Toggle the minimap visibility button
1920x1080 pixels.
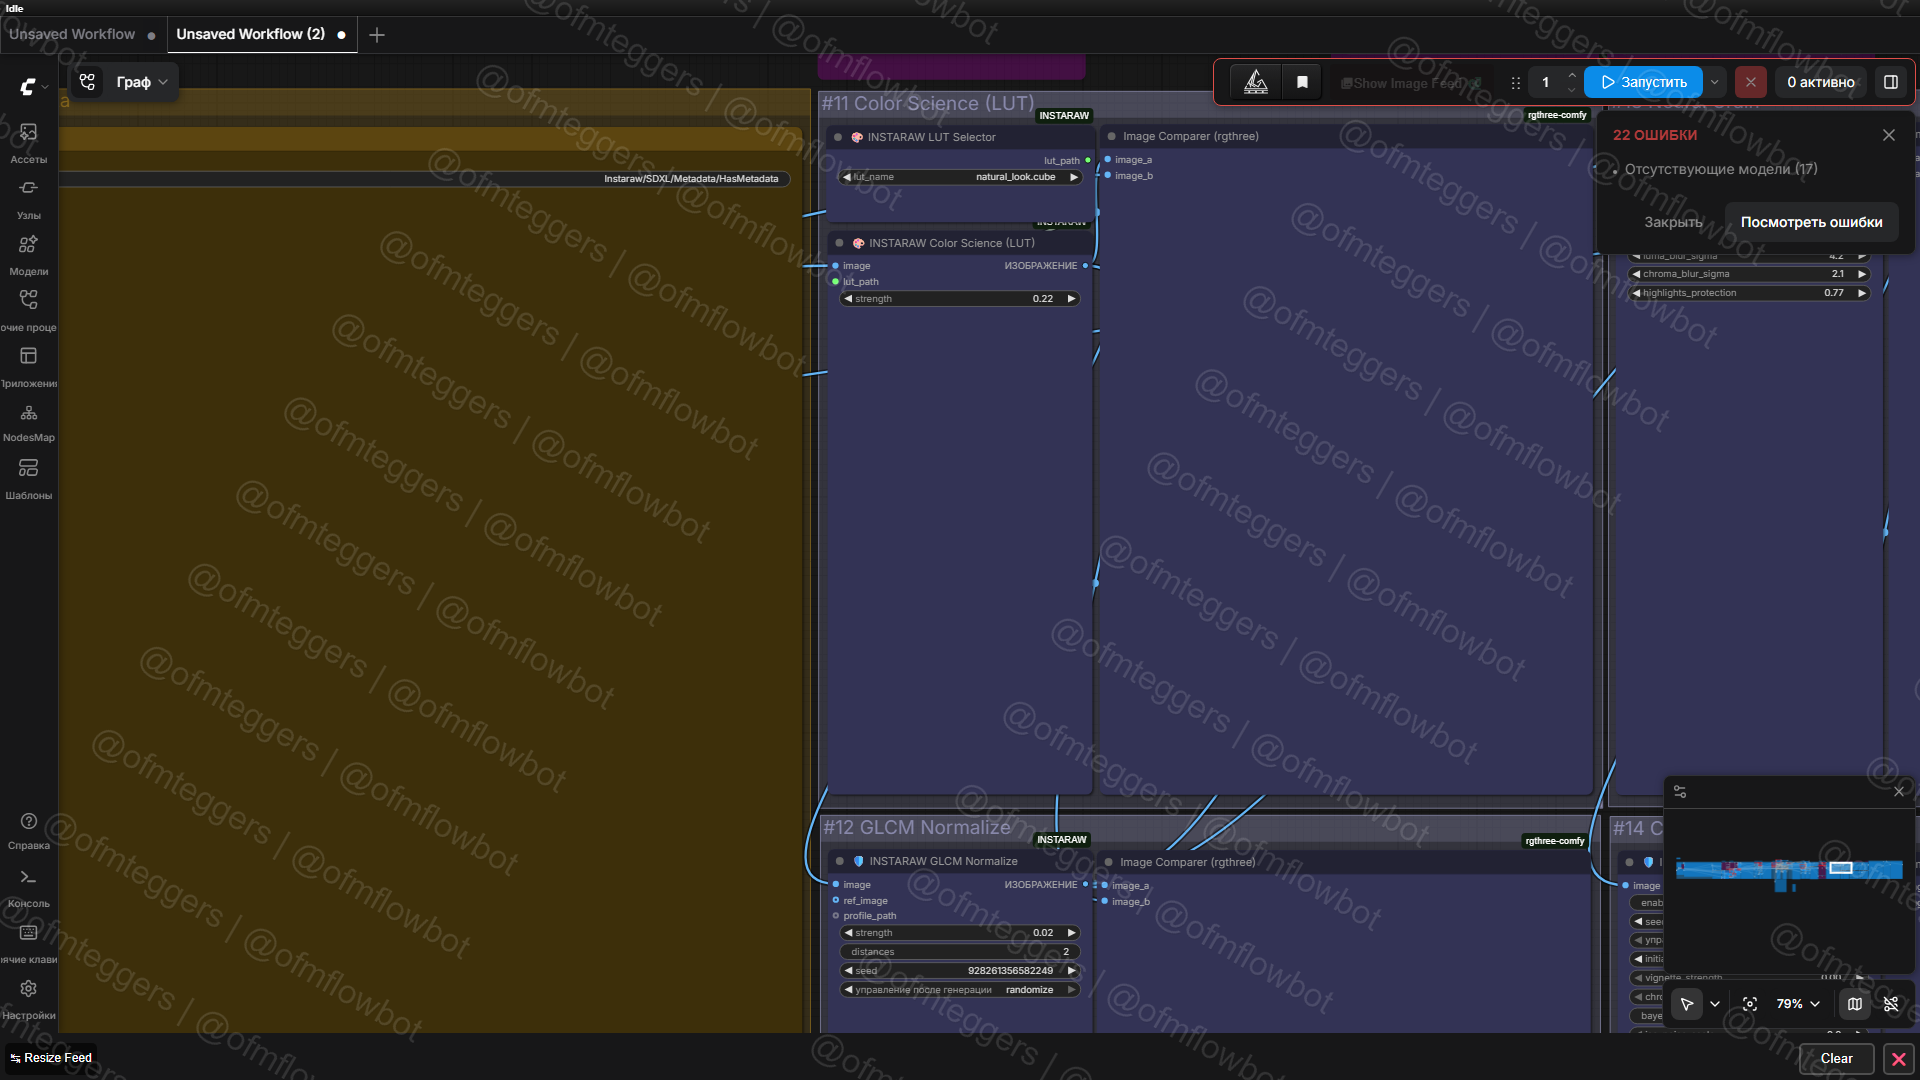1855,1004
